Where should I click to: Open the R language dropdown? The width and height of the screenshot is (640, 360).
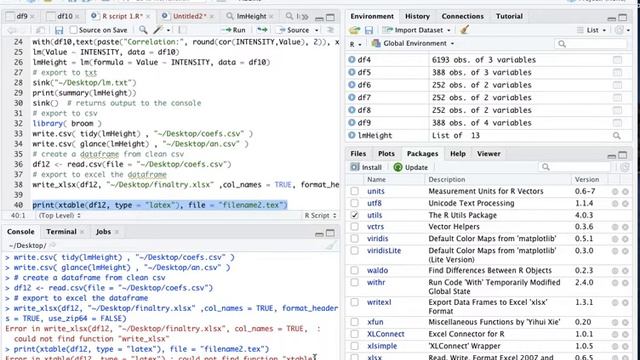coord(355,44)
